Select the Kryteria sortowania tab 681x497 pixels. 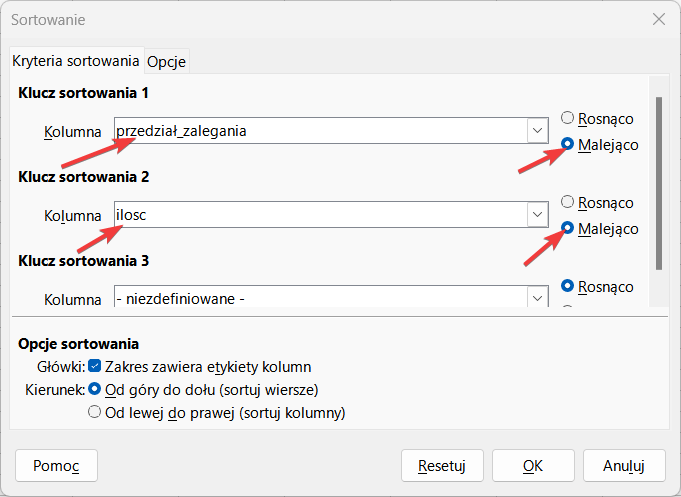76,61
